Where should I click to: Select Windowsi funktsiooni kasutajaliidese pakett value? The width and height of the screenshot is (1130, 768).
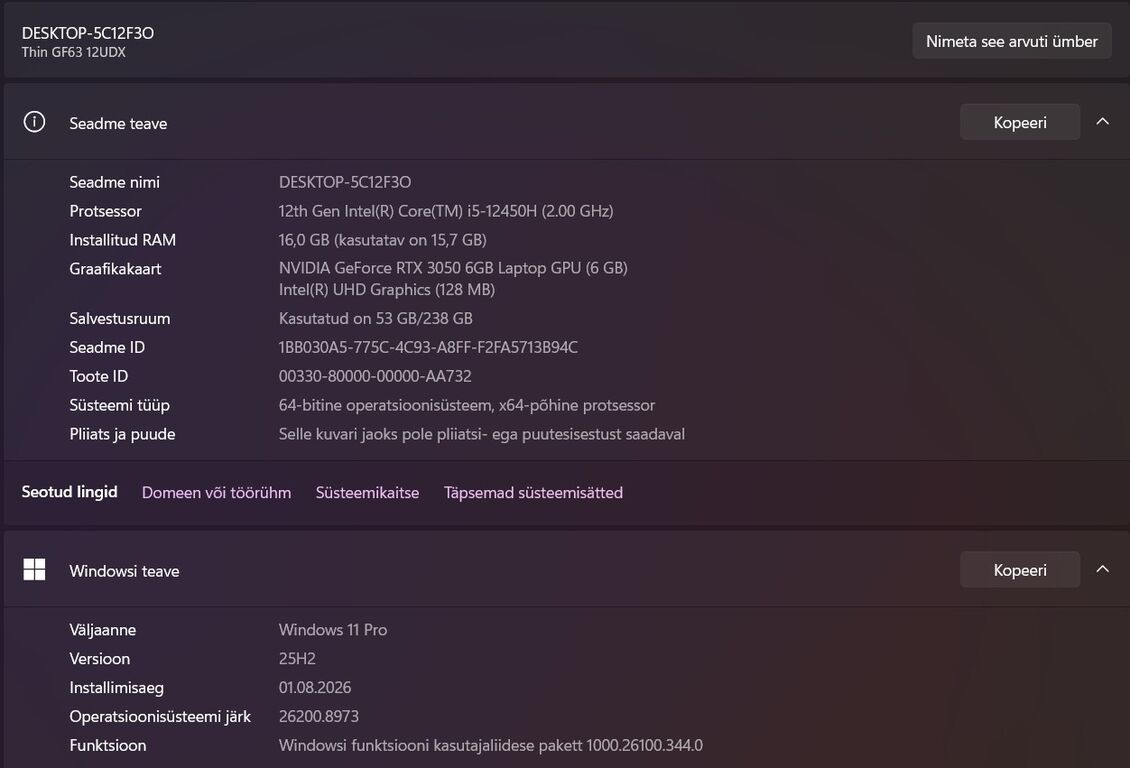click(x=491, y=745)
